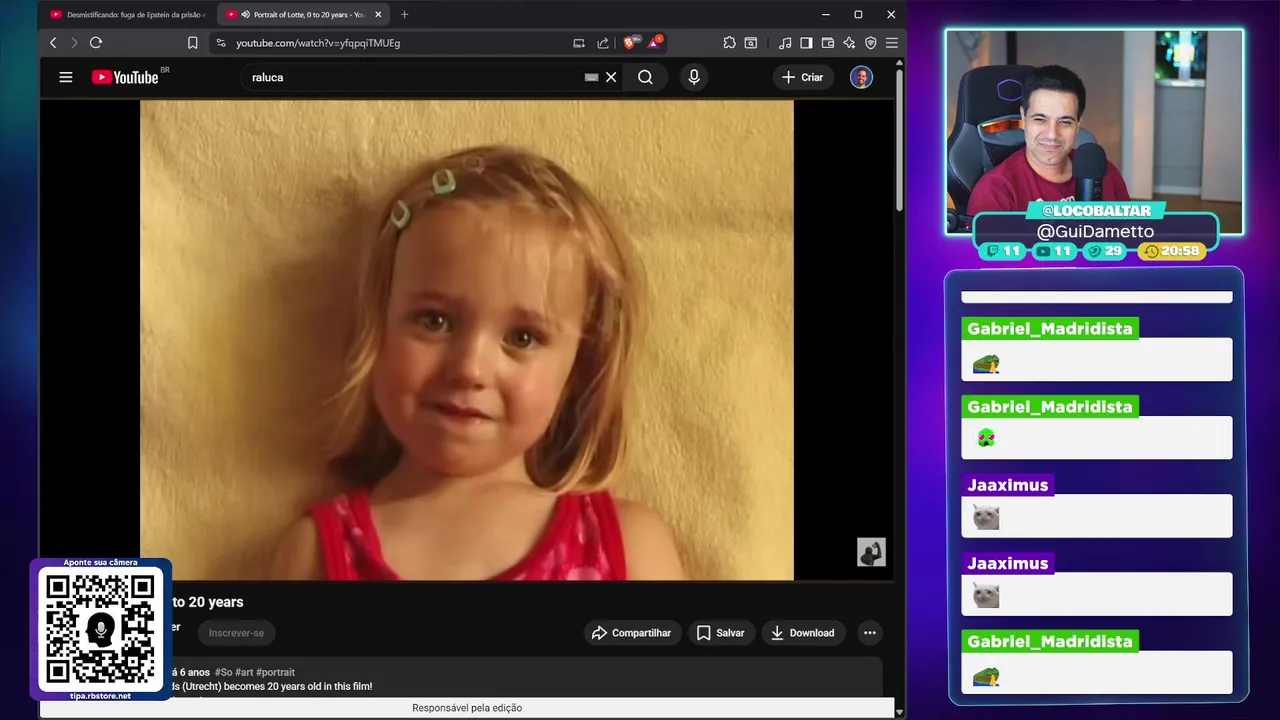Click the Gabriel_Madridista name above the red-eyed frog emote
The height and width of the screenshot is (720, 1280).
(1049, 407)
